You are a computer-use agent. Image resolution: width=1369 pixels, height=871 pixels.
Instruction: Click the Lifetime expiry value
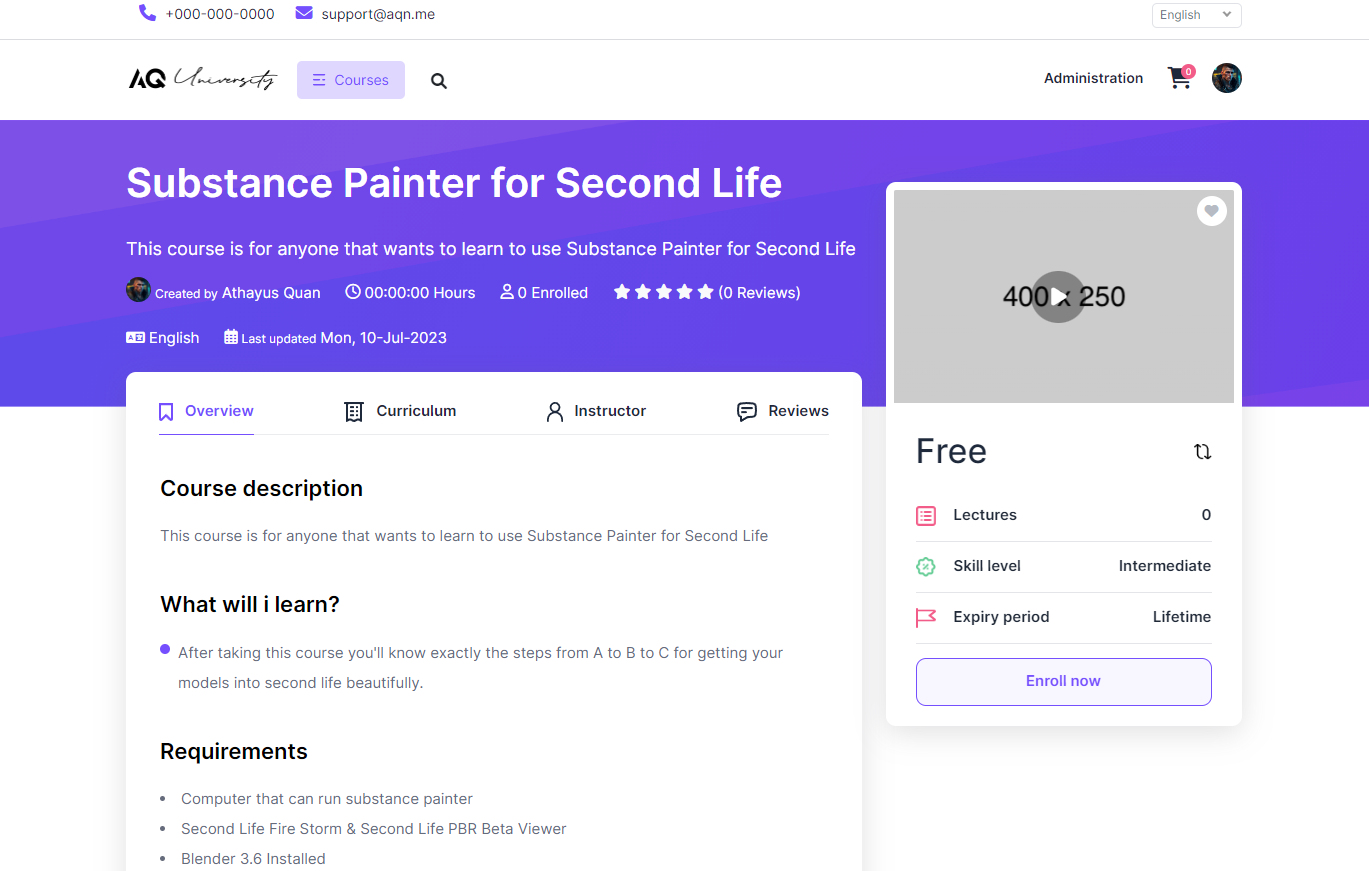click(1181, 617)
